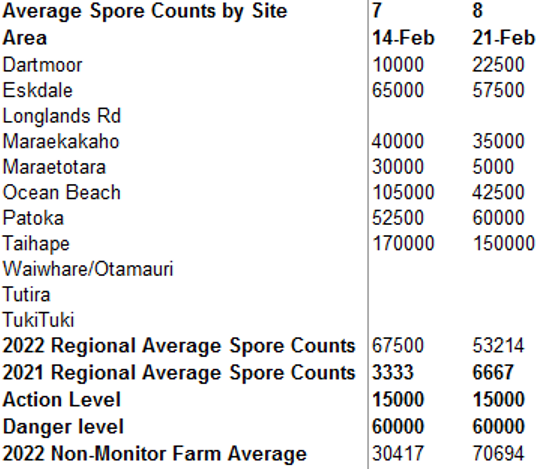Select the Patoka row label
The width and height of the screenshot is (547, 469).
[33, 218]
